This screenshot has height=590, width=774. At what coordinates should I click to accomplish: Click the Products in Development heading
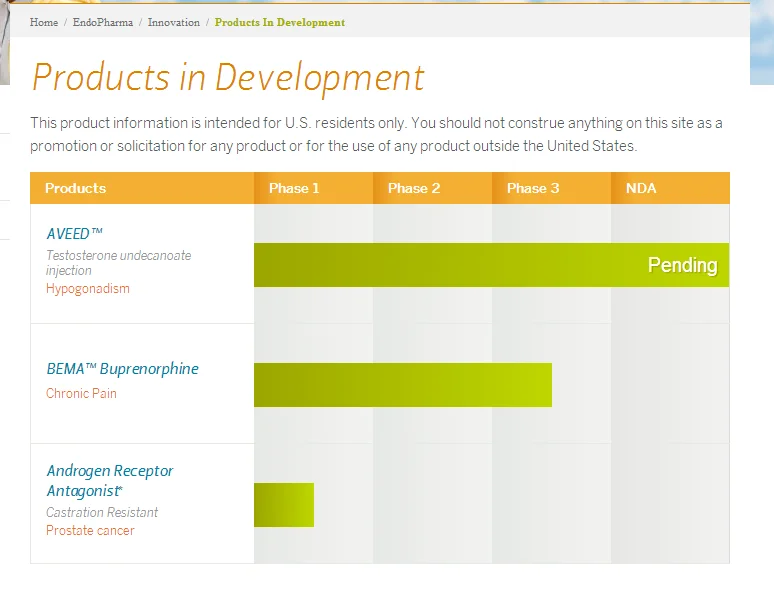228,78
